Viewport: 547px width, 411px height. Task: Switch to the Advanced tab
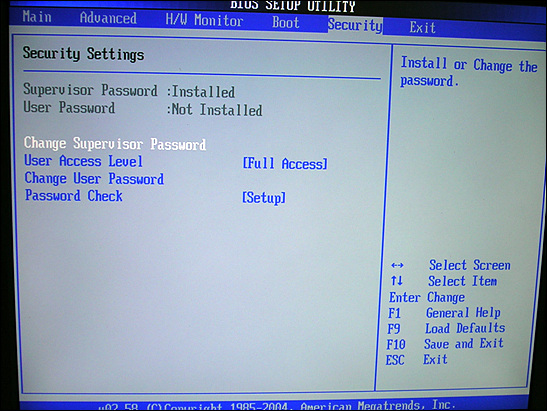pos(108,18)
